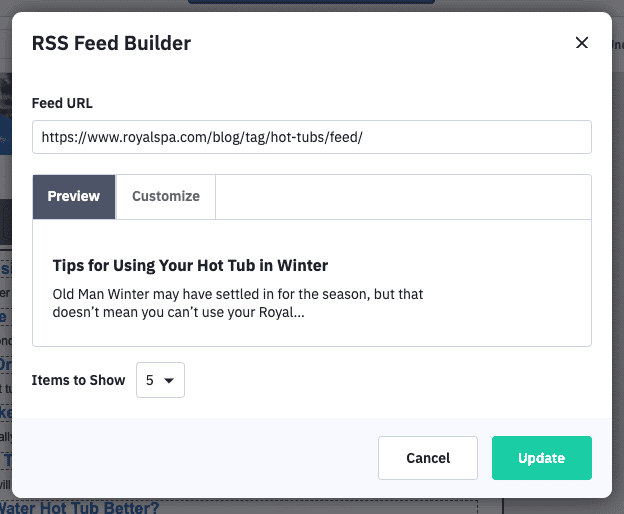Click the dialog footer left of Cancel

coord(200,458)
